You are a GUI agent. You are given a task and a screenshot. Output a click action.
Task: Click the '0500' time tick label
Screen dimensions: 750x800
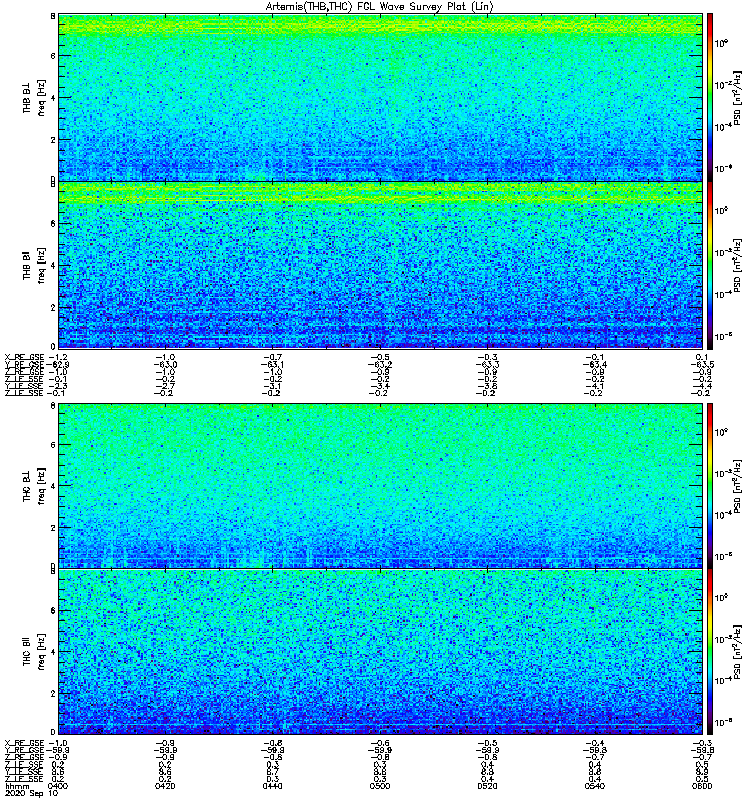click(380, 786)
